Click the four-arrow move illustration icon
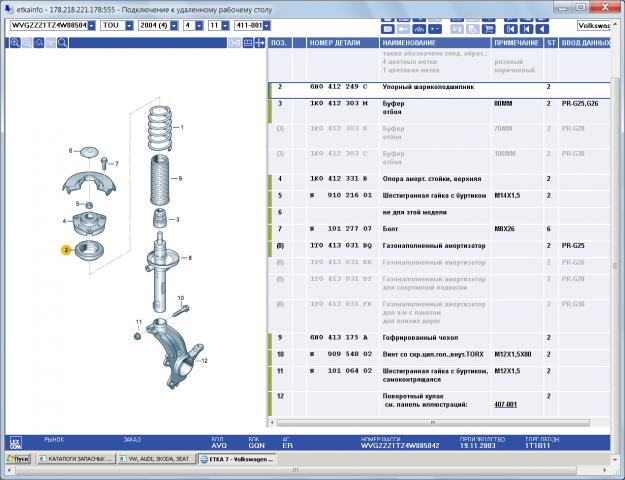Image resolution: width=625 pixels, height=480 pixels. [x=259, y=43]
